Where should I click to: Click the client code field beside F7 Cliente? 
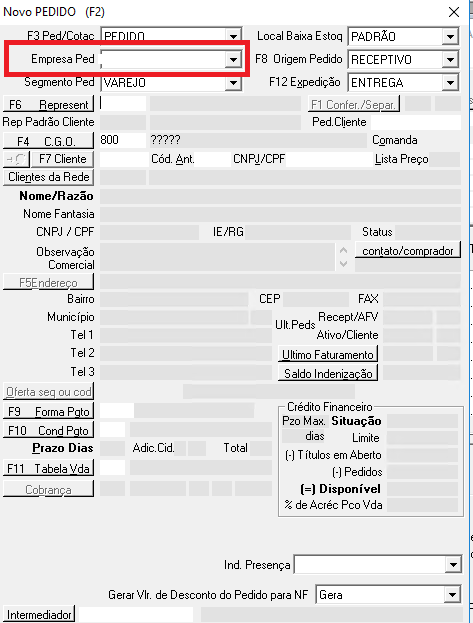tap(124, 159)
